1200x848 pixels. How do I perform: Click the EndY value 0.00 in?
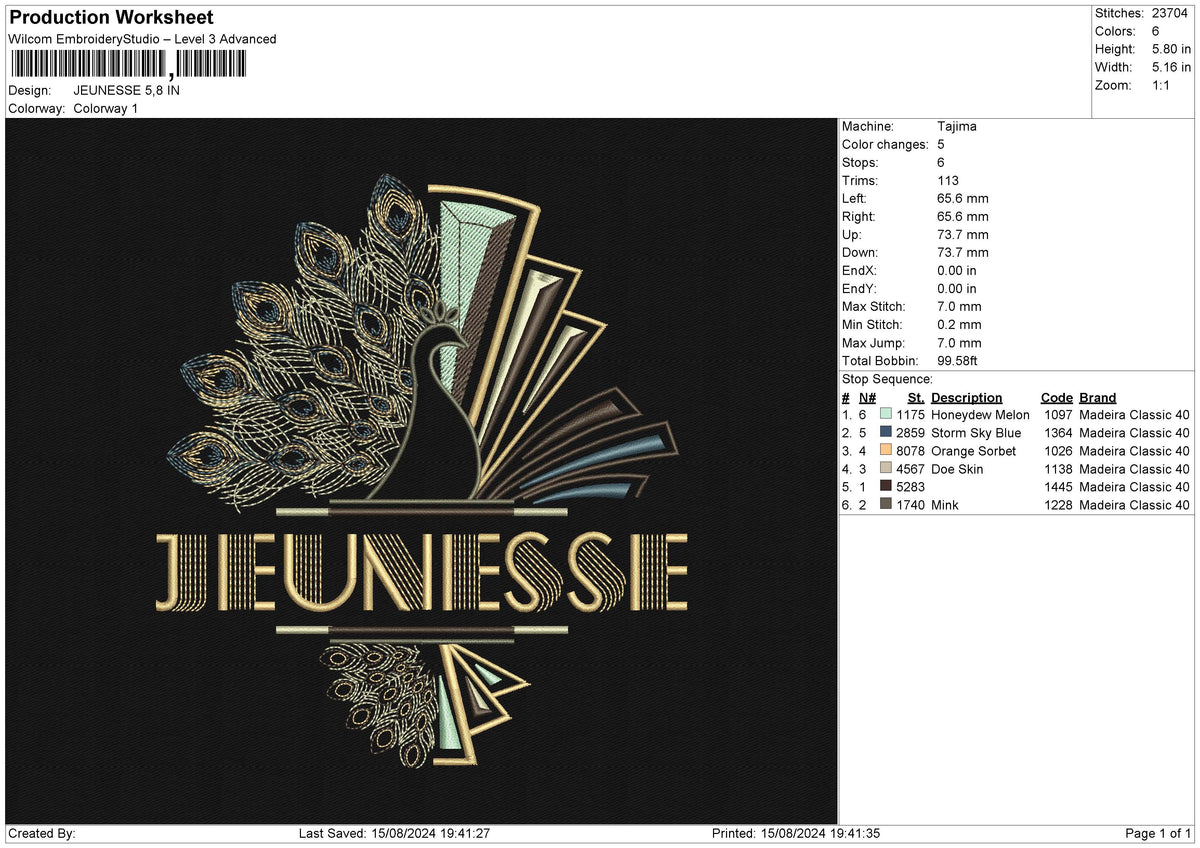click(957, 288)
